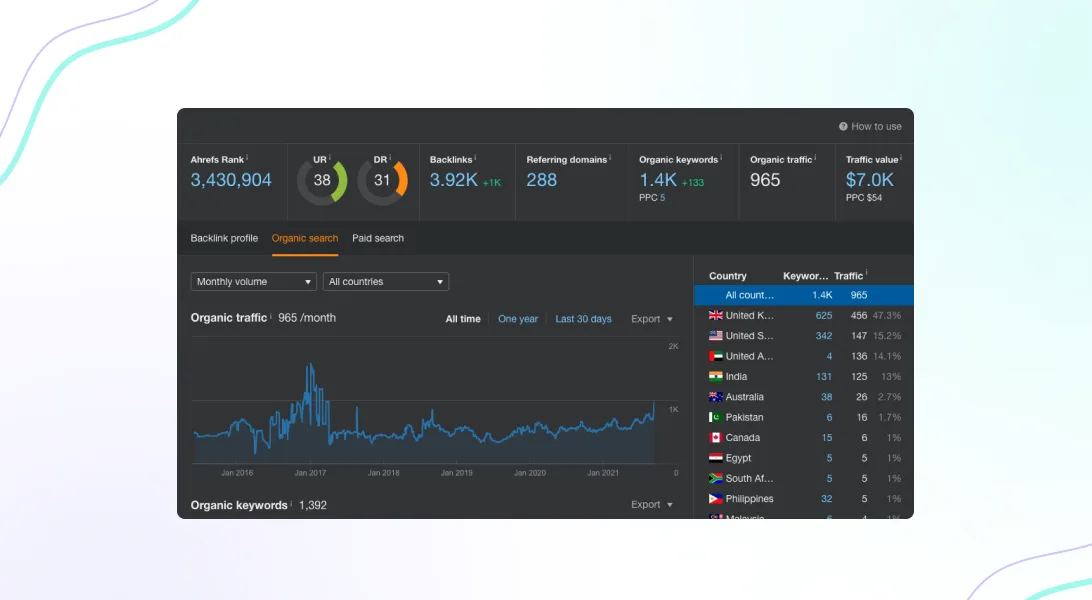Click the 288 referring domains value

coord(542,180)
